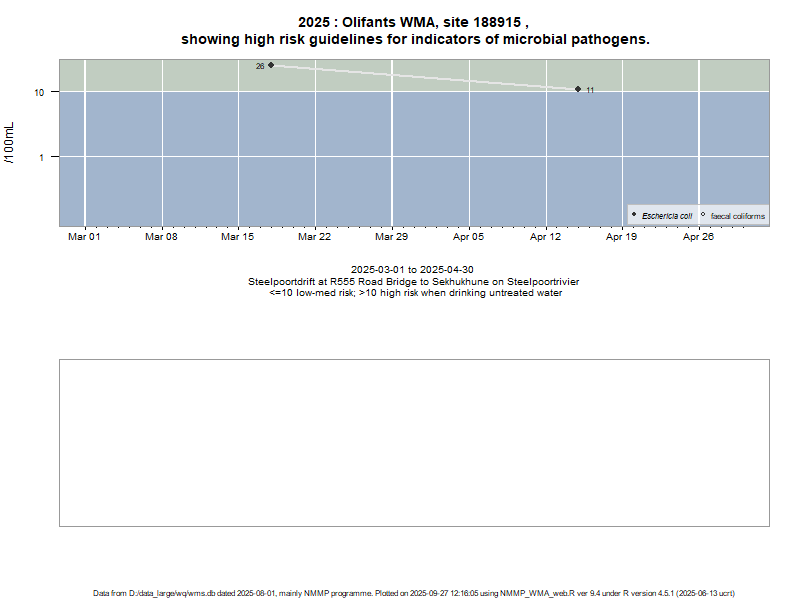The image size is (800, 600).
Task: Select the Escherichia coli legend label
Action: point(667,216)
